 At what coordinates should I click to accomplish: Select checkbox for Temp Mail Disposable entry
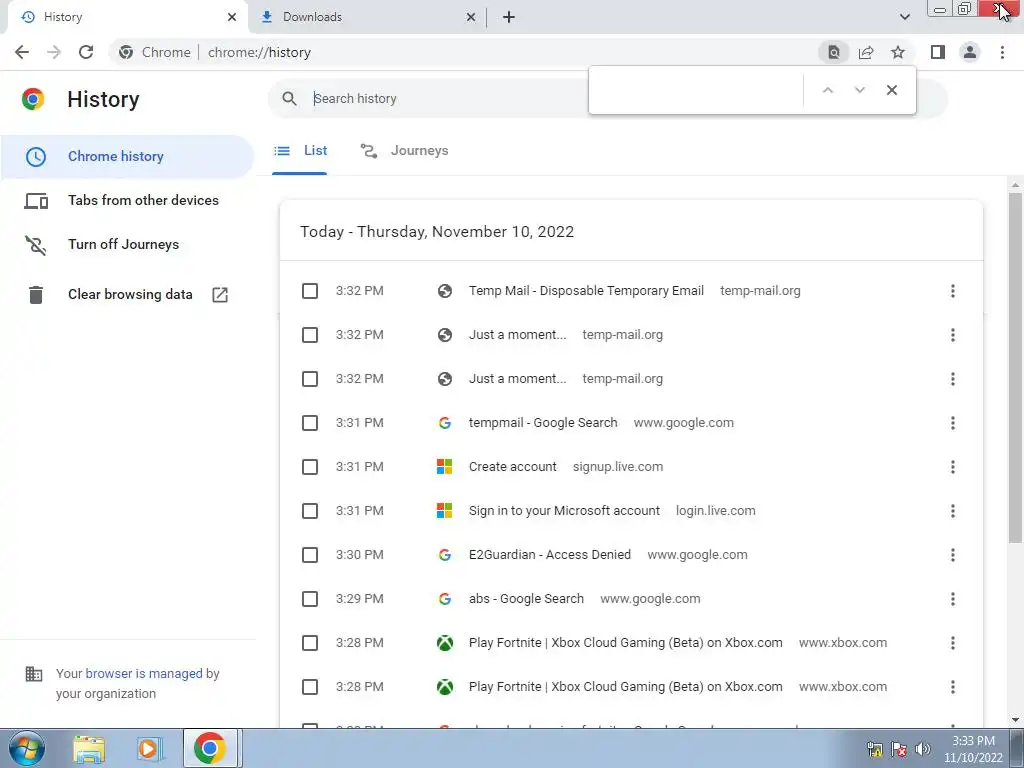tap(310, 291)
